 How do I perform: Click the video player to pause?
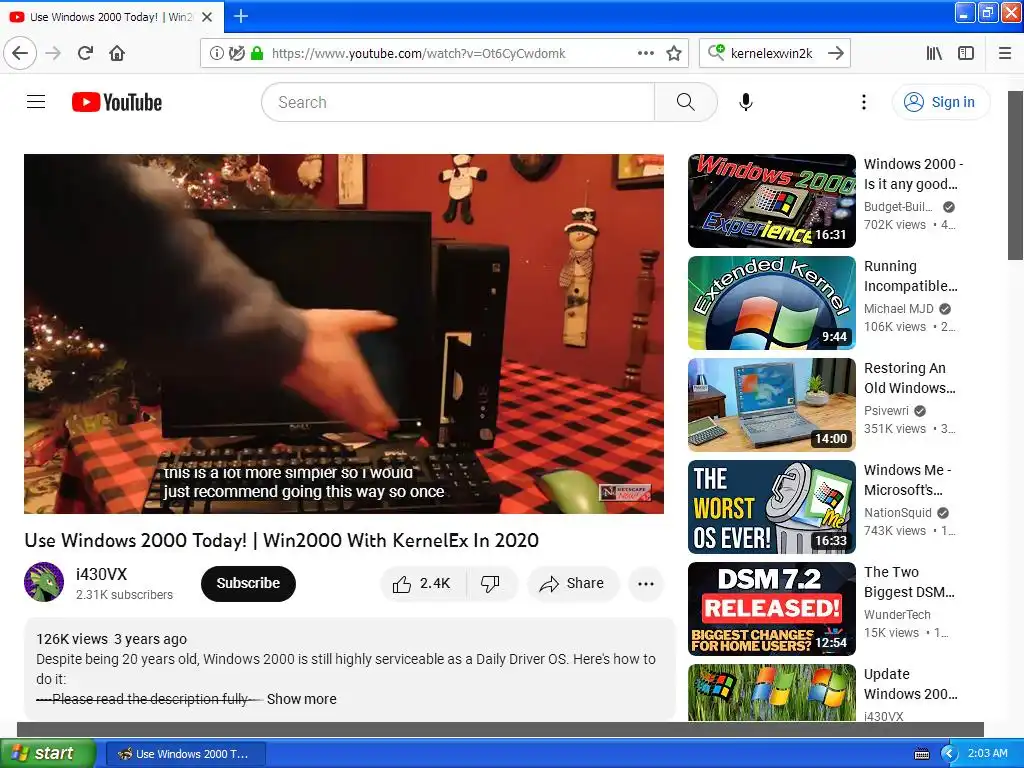pos(344,334)
